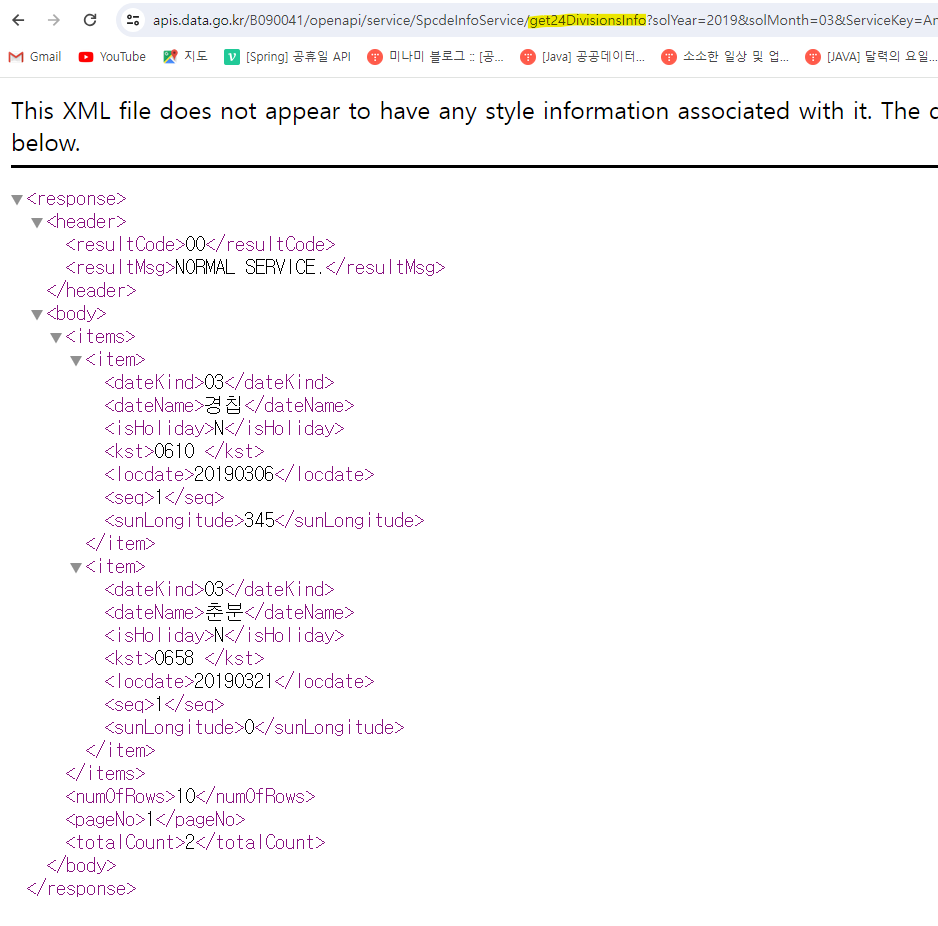Click the green V favicon for Spring bookmark

[x=232, y=57]
